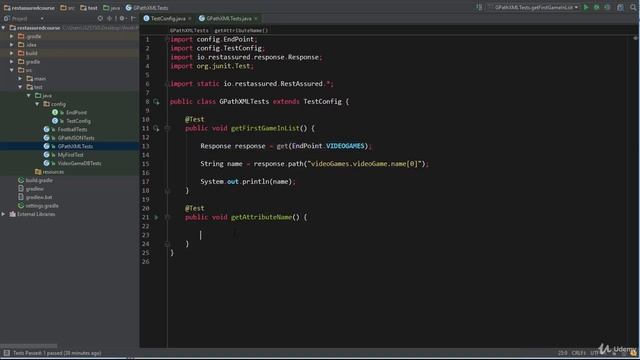The width and height of the screenshot is (640, 360).
Task: Open the run configuration dropdown
Action: [x=533, y=7]
